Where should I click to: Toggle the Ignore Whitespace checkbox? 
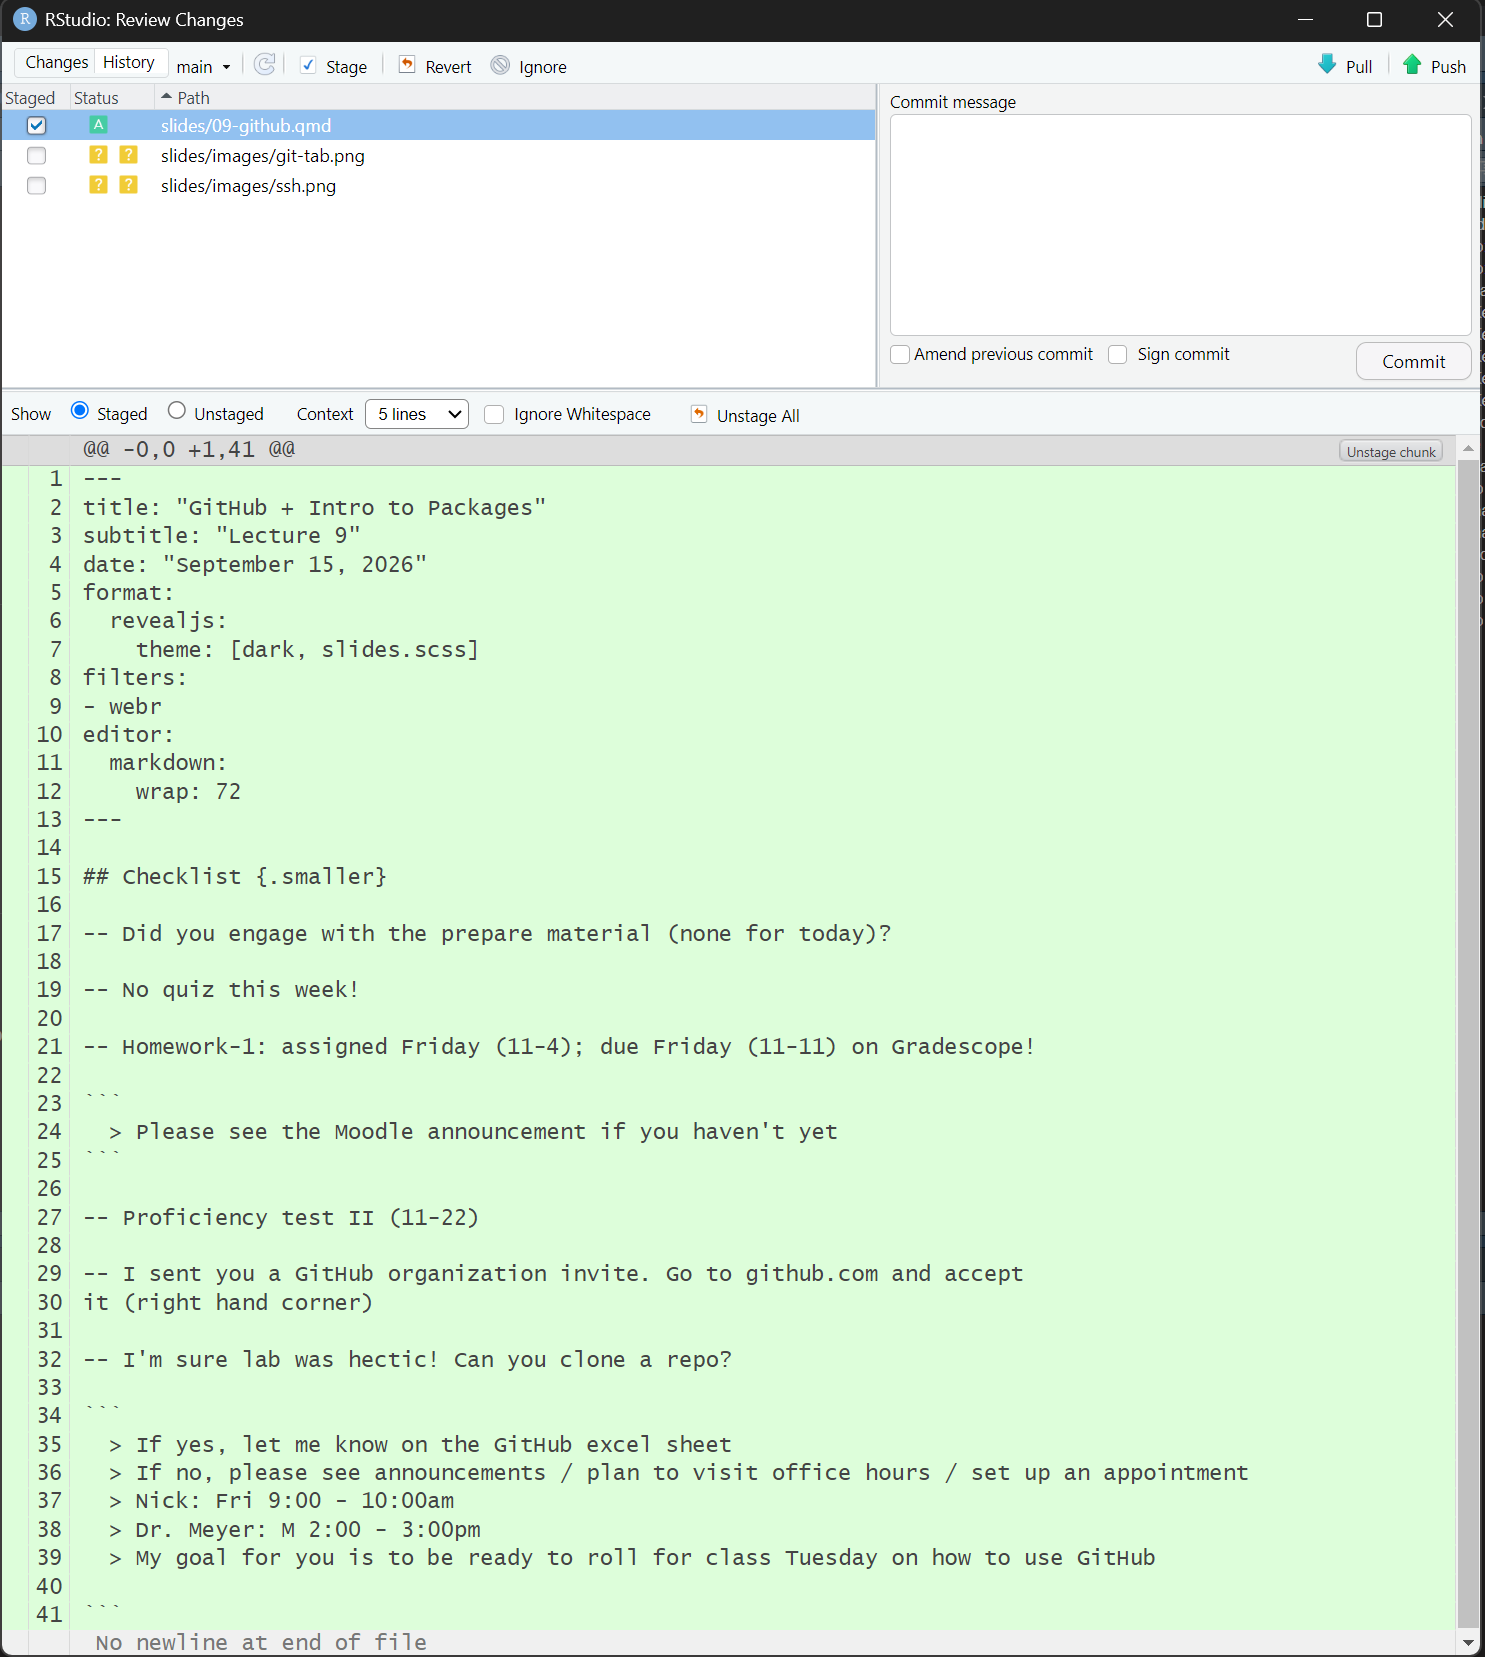[x=494, y=414]
